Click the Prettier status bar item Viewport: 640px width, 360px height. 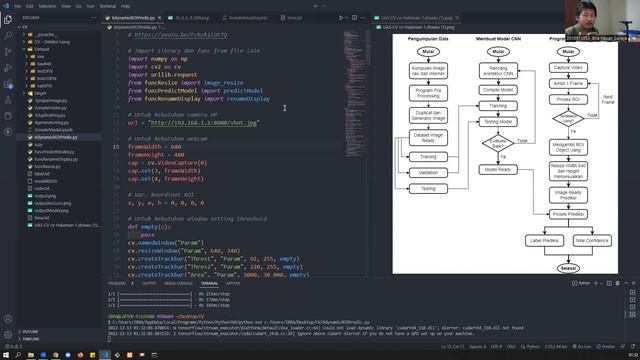tap(606, 347)
